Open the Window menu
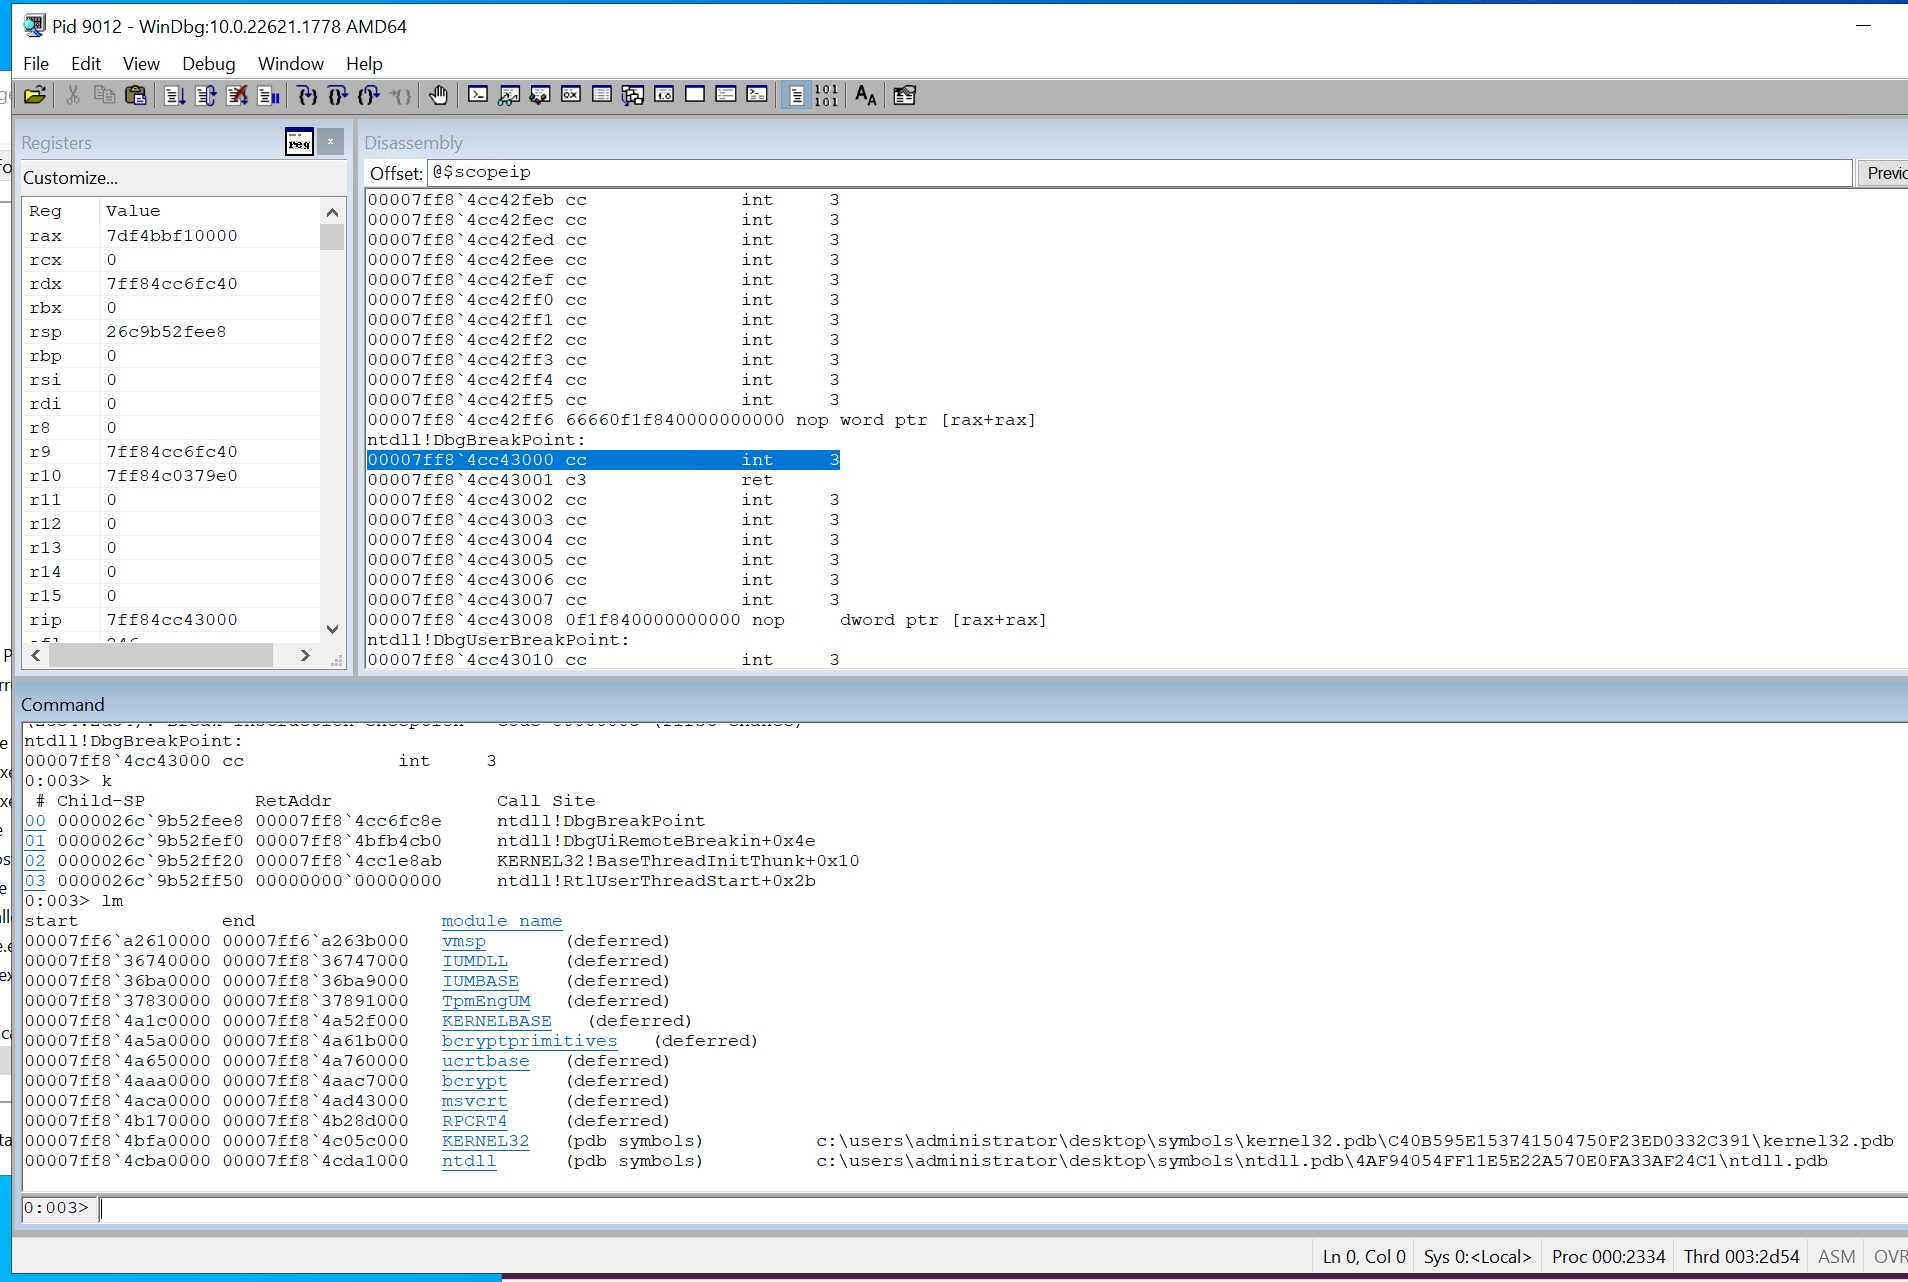Viewport: 1908px width, 1282px height. click(290, 63)
